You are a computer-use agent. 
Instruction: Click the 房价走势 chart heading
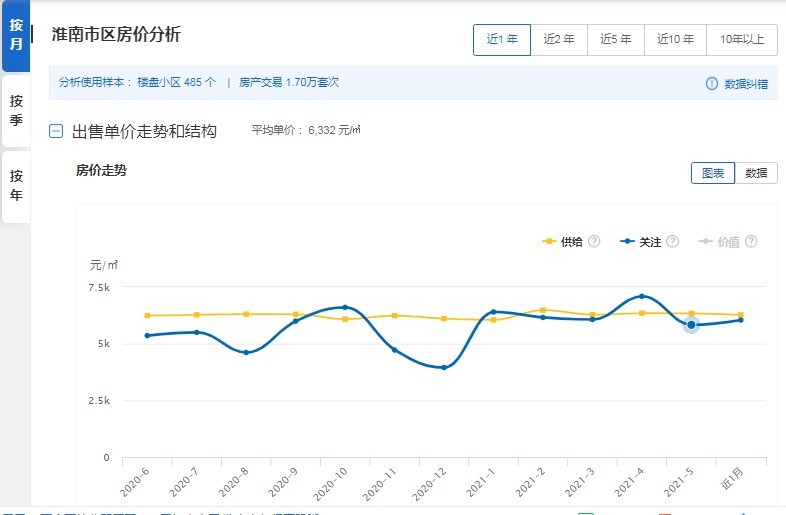pyautogui.click(x=101, y=170)
